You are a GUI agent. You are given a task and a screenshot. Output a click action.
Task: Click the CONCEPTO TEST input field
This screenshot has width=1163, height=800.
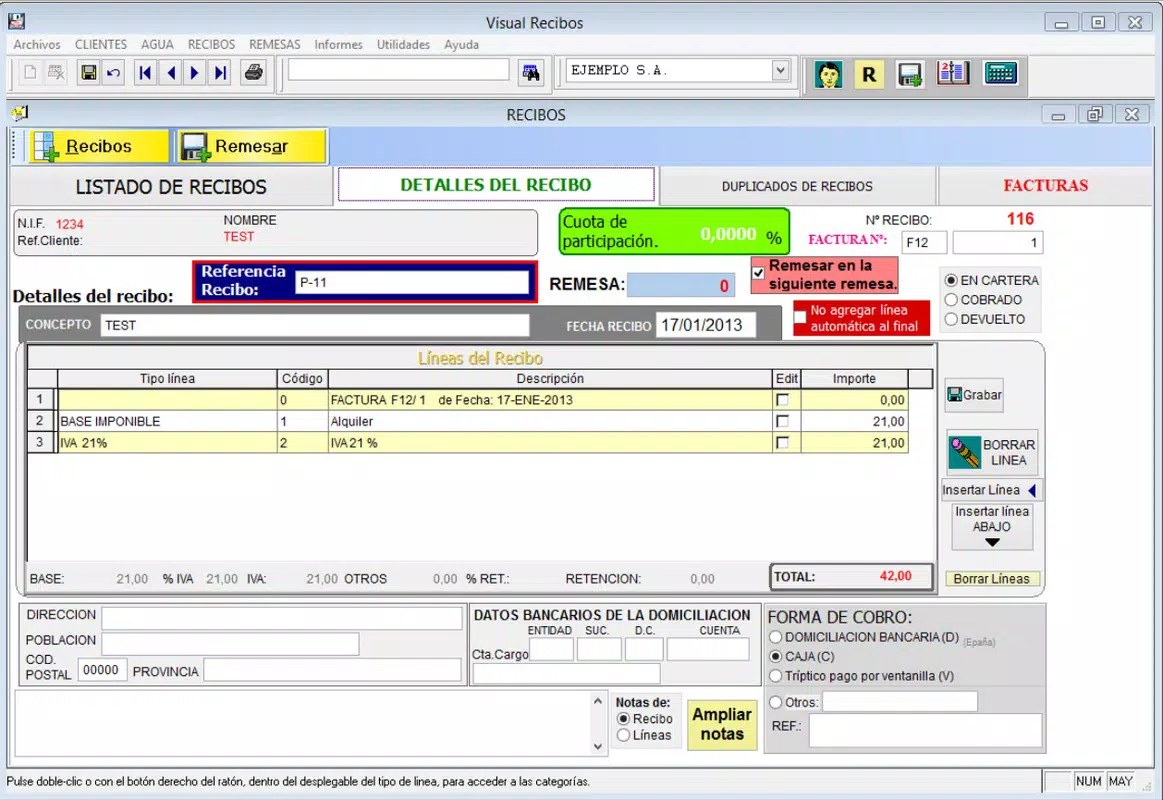click(x=315, y=325)
